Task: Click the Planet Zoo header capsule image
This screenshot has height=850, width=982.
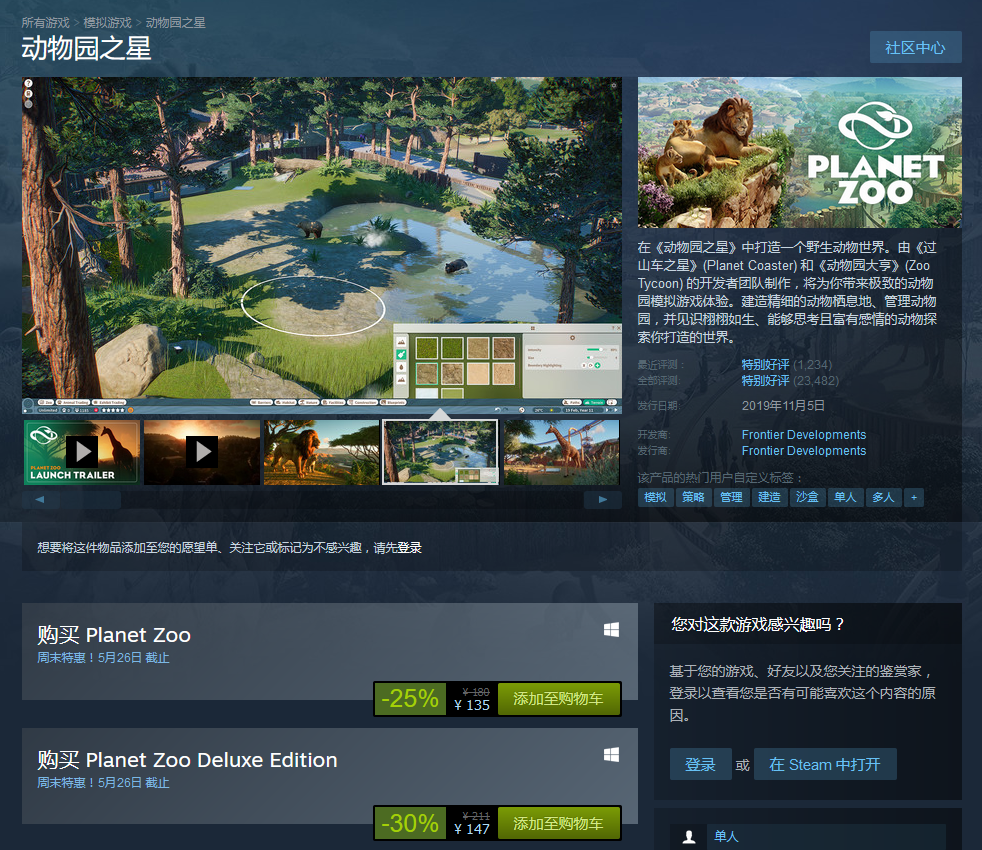Action: pos(800,152)
